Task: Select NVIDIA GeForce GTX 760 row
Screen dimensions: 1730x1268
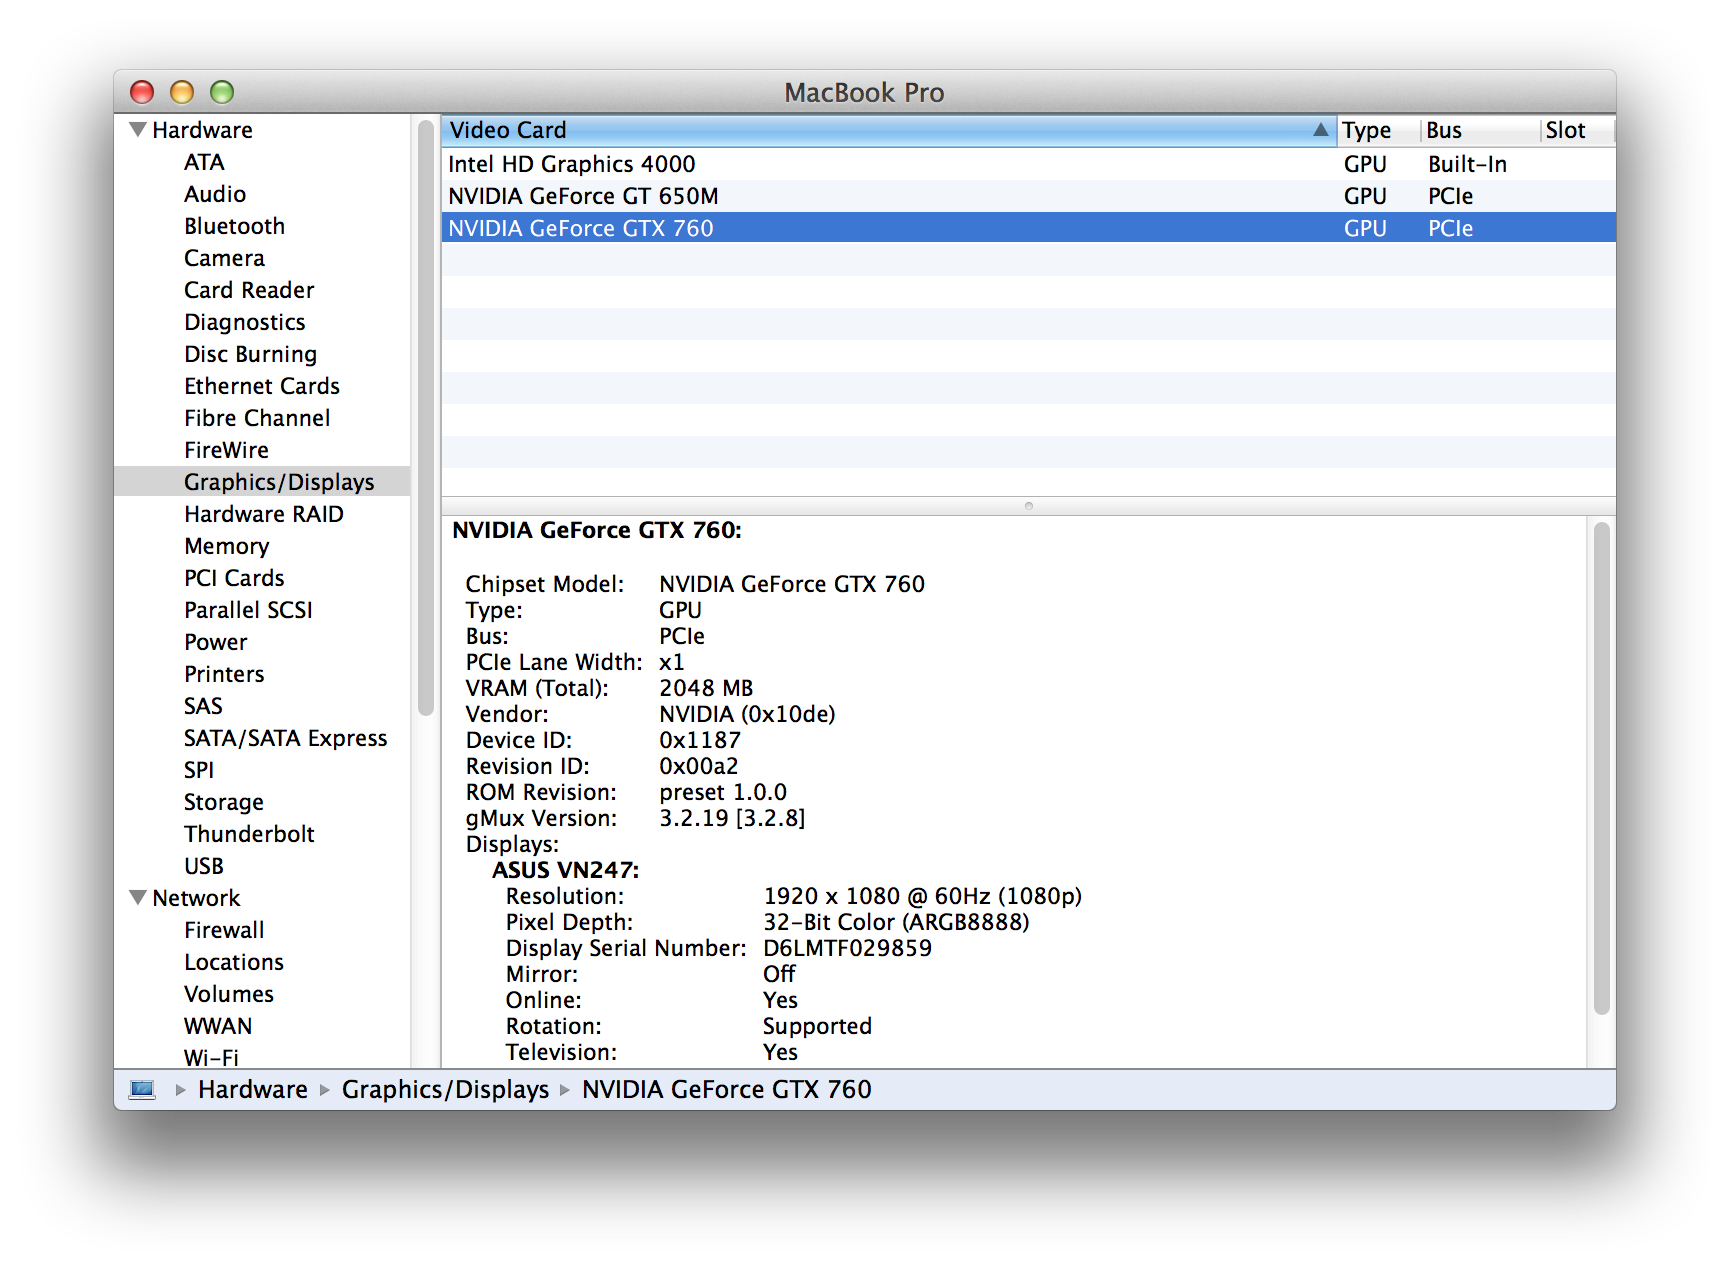Action: click(1028, 228)
